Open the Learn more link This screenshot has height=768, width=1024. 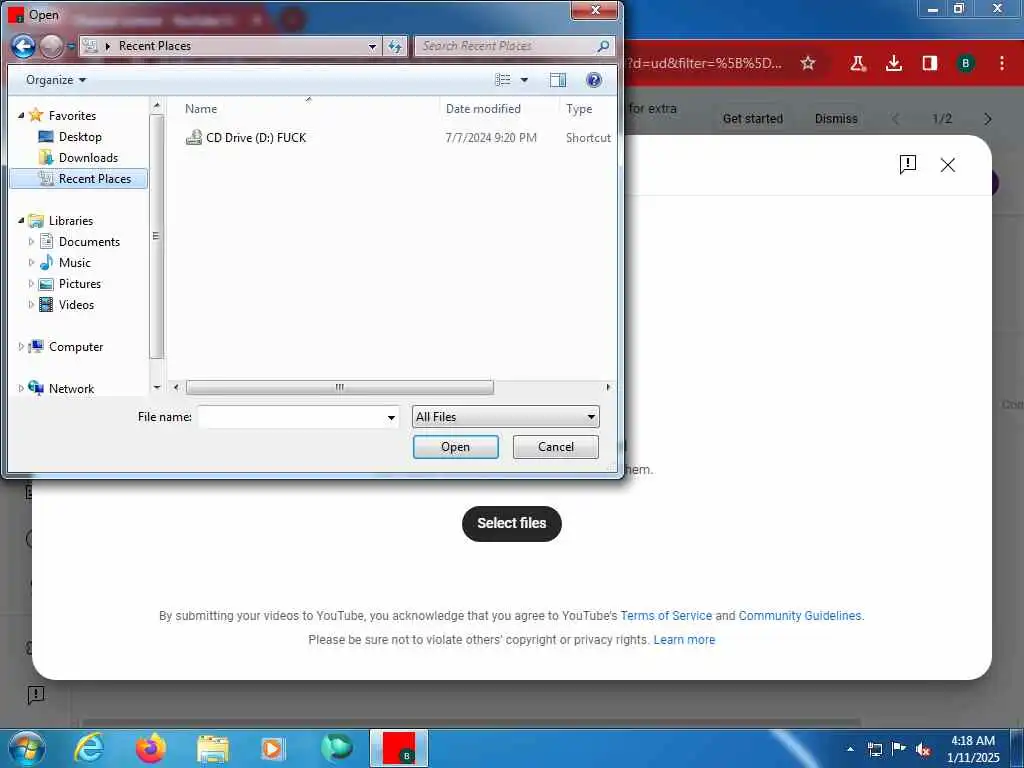tap(684, 639)
